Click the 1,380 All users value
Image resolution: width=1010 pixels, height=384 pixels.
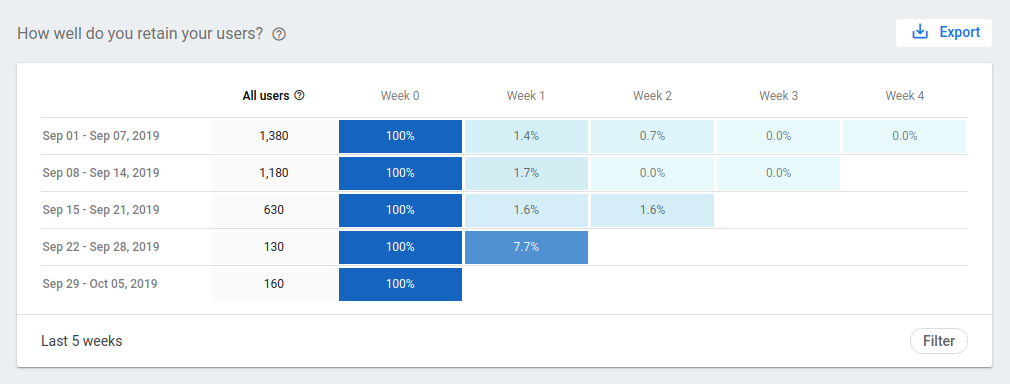click(274, 136)
